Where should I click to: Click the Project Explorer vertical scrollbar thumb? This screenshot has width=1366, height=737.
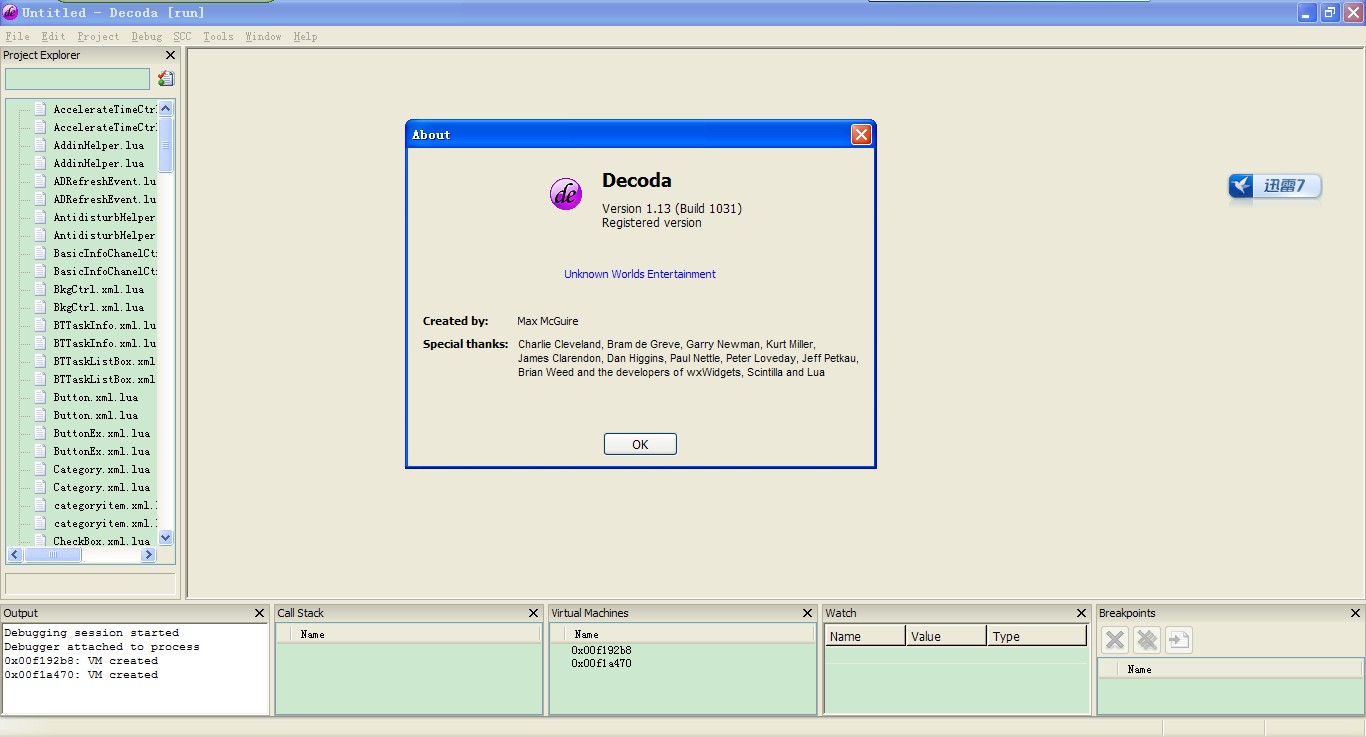(166, 144)
